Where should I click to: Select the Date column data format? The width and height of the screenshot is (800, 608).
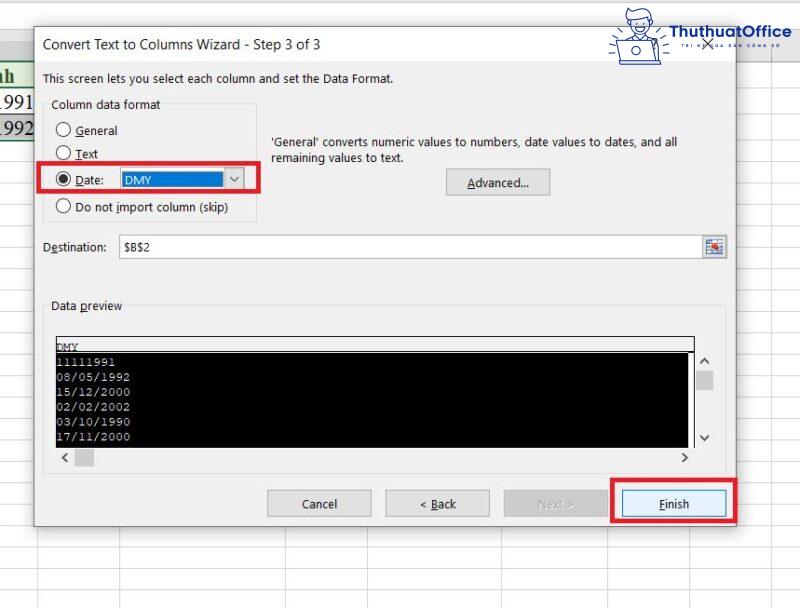(62, 179)
